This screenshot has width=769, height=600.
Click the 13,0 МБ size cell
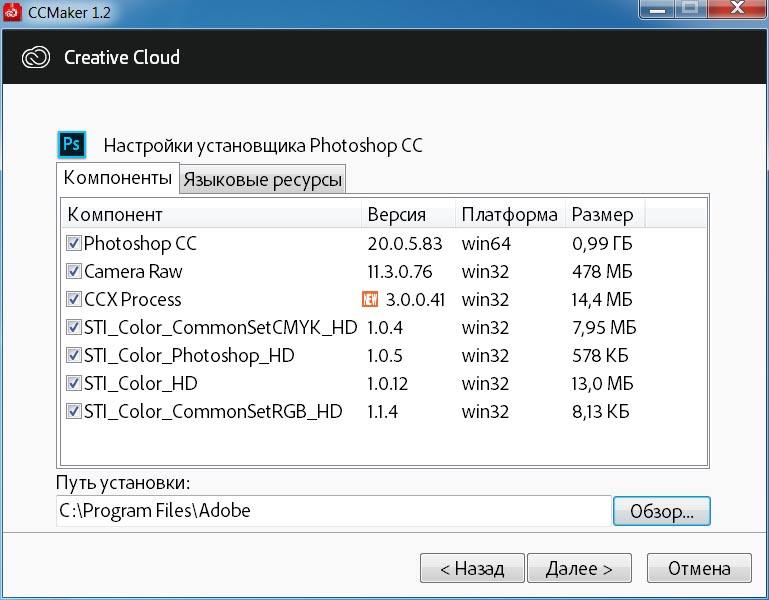tap(603, 383)
